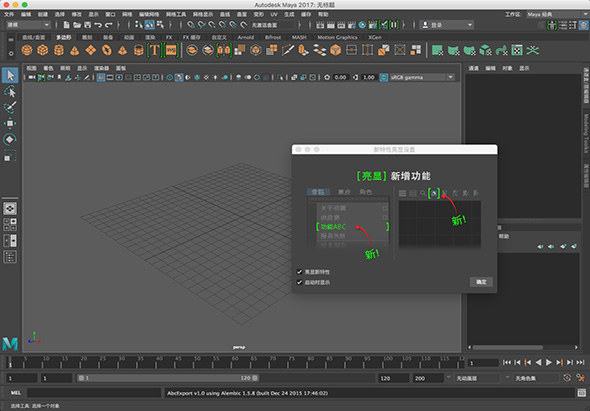Toggle select by hierarchy mode icon

139,25
